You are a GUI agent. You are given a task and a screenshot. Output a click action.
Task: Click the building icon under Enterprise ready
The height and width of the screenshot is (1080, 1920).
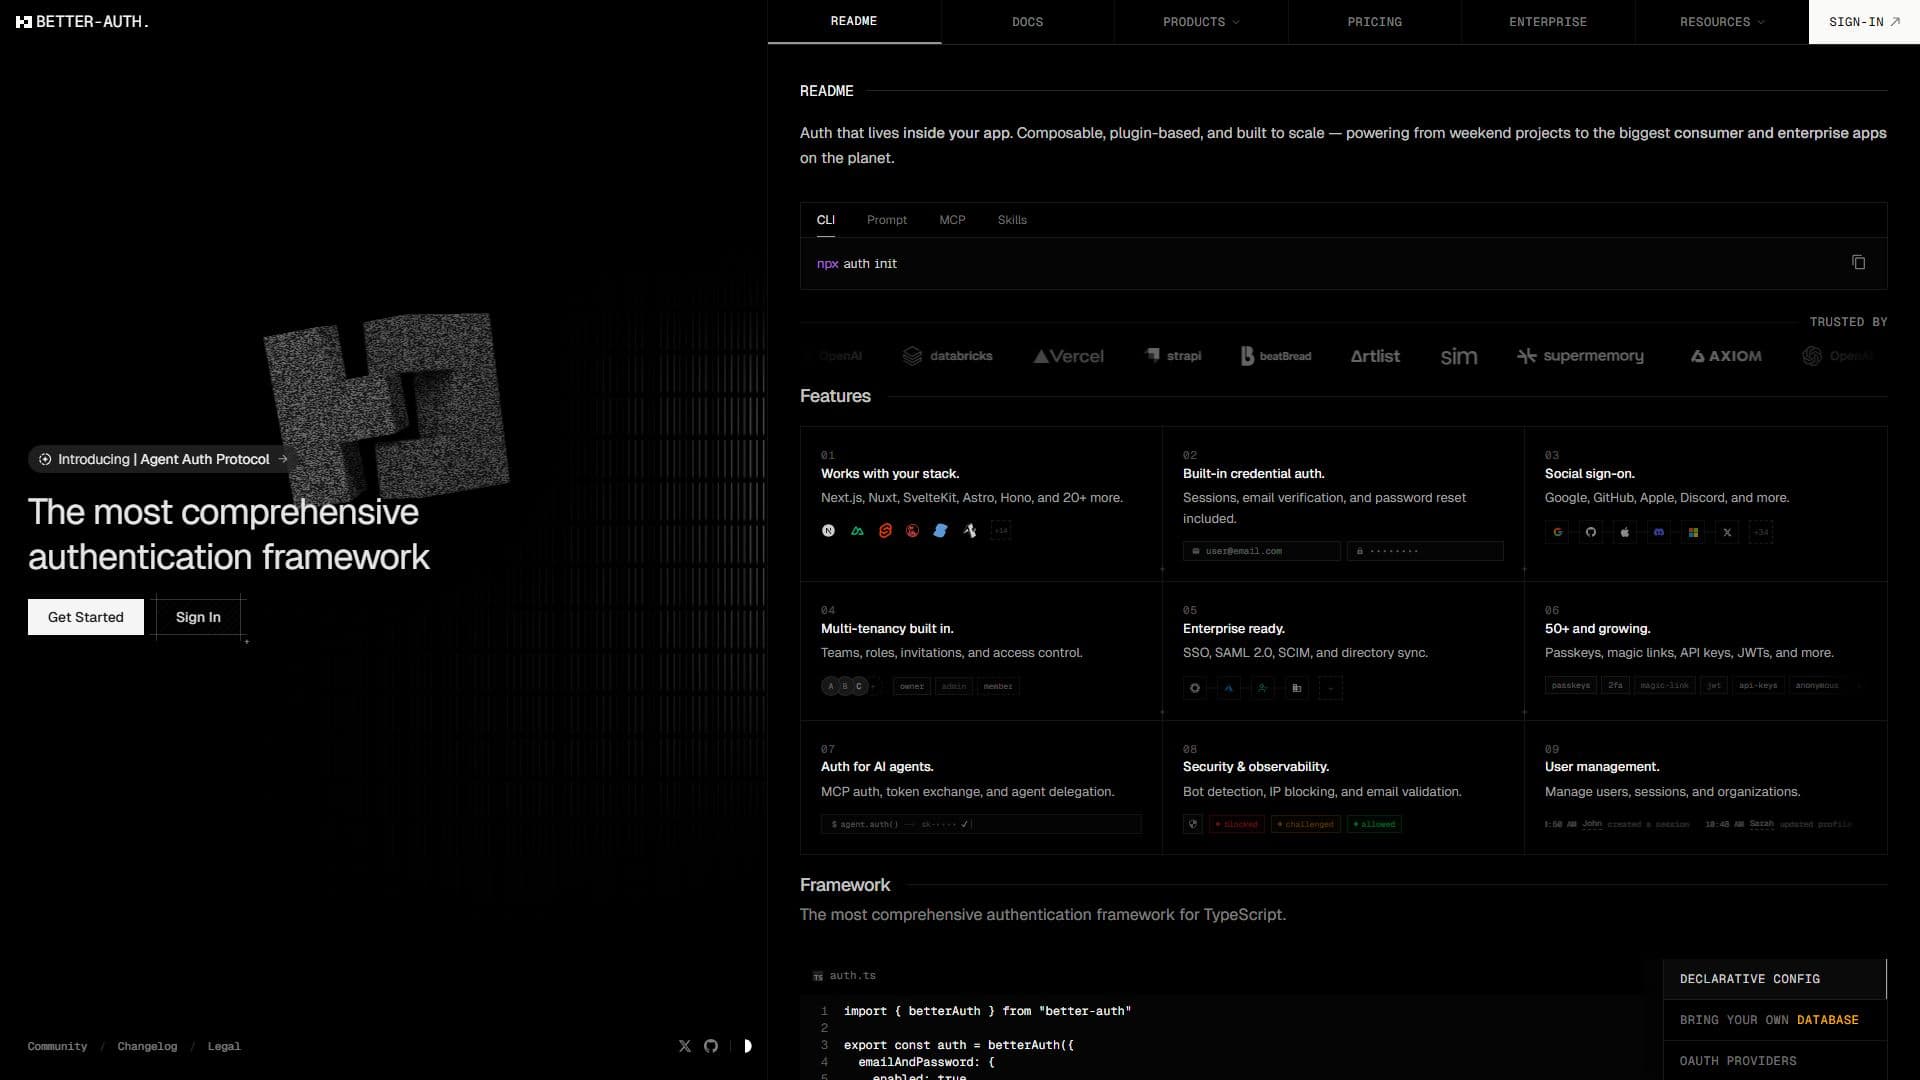coord(1297,688)
